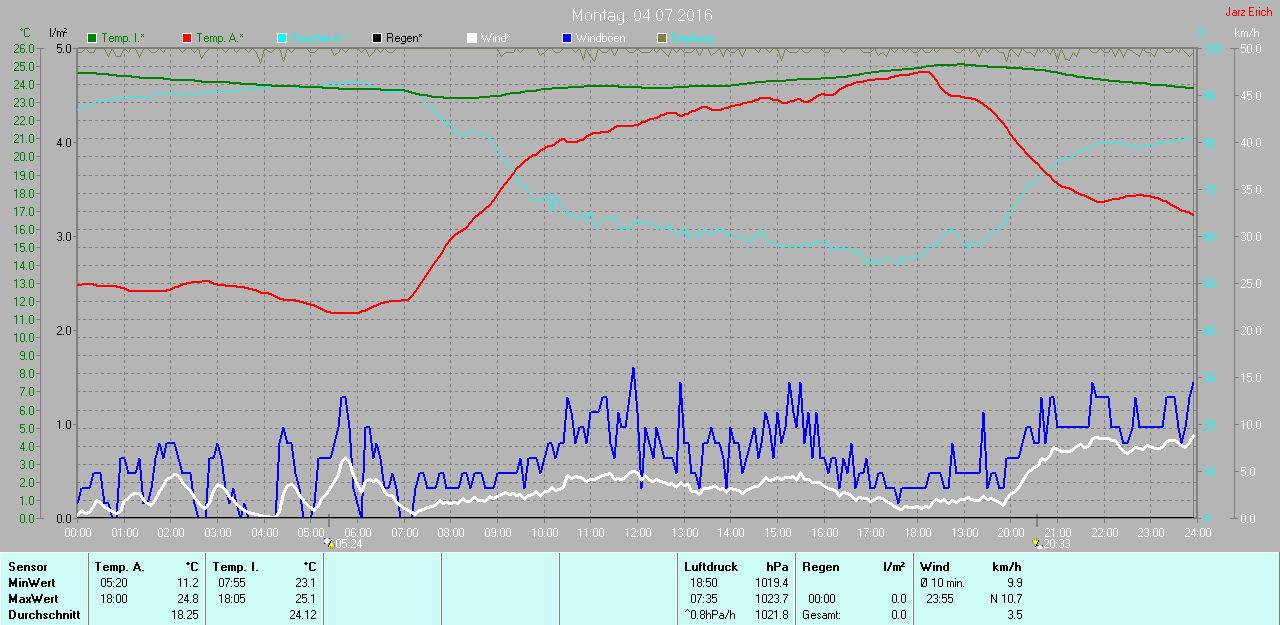
Task: Click the red Temp. A. legend swatch
Action: (x=187, y=37)
